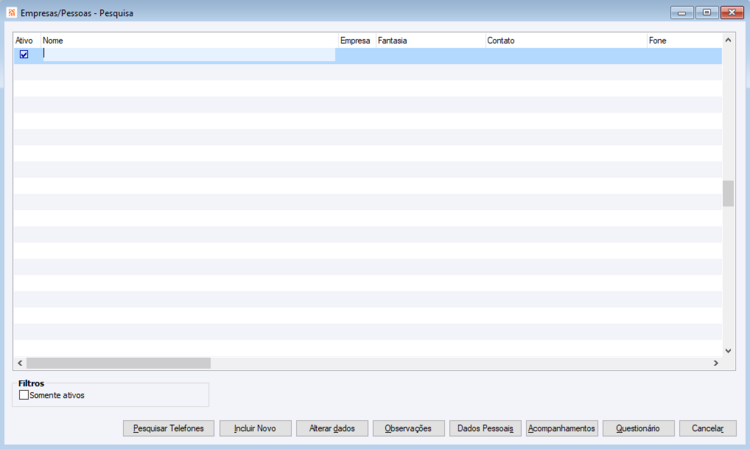Click the Contato column header

566,41
